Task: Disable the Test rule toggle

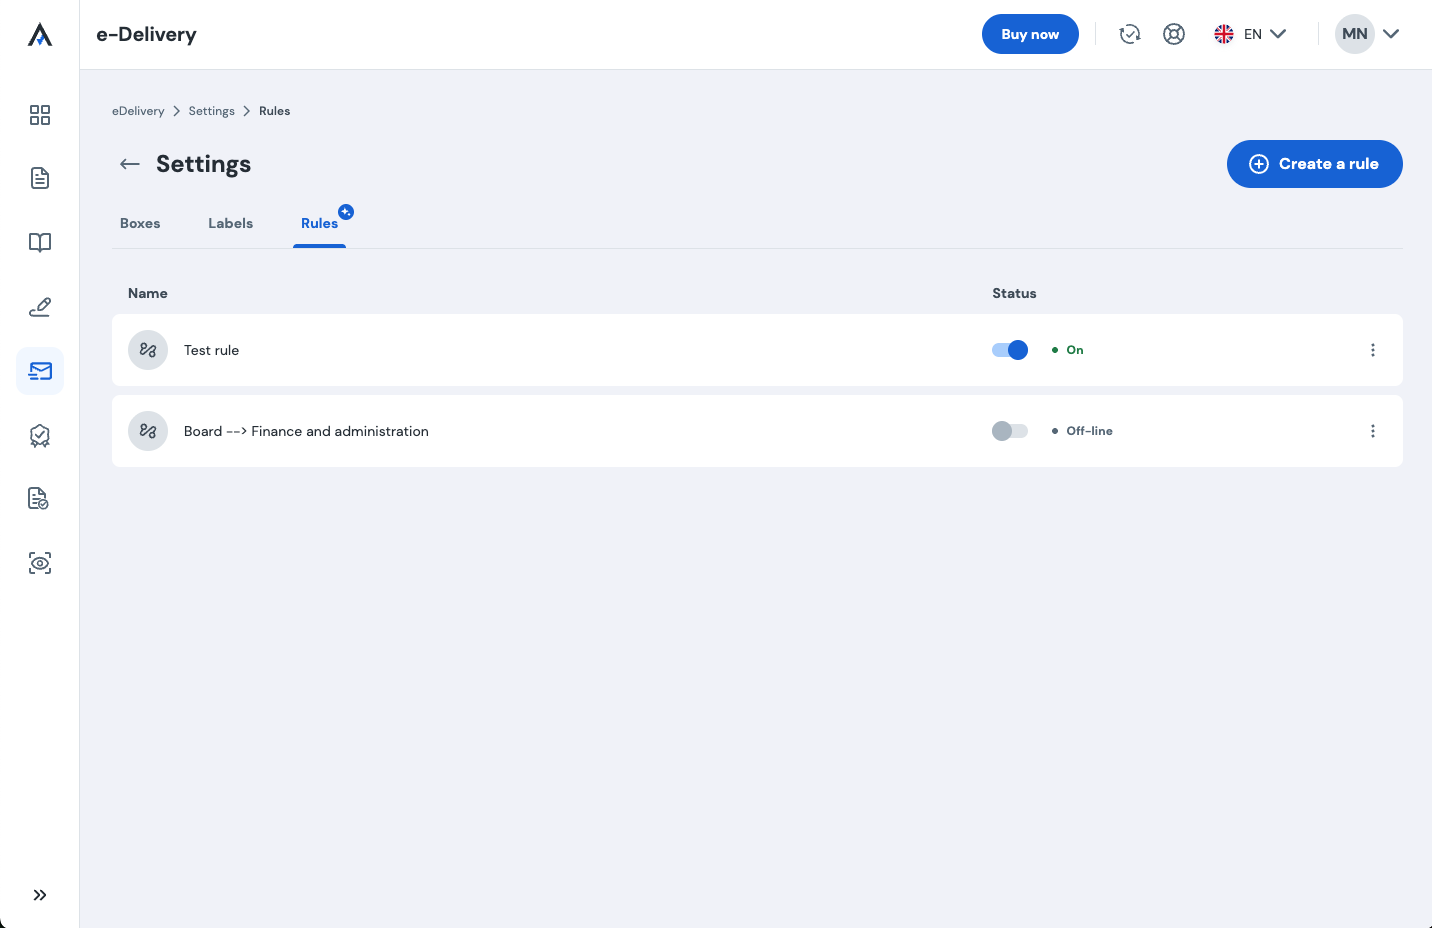Action: tap(1010, 350)
